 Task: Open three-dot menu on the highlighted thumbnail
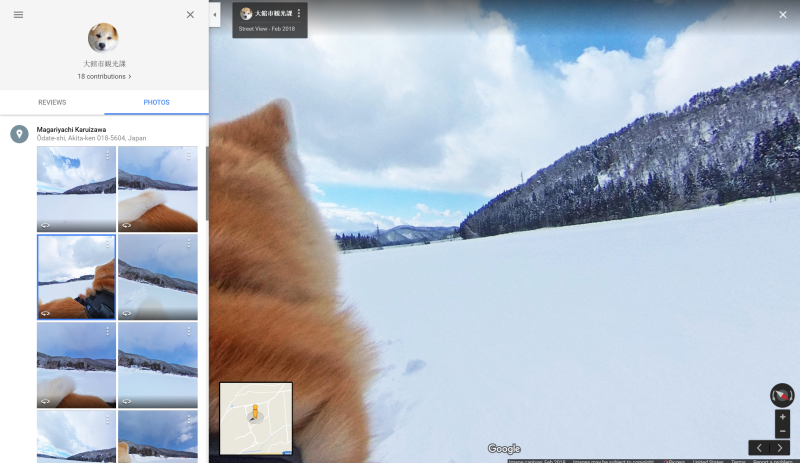[x=107, y=244]
